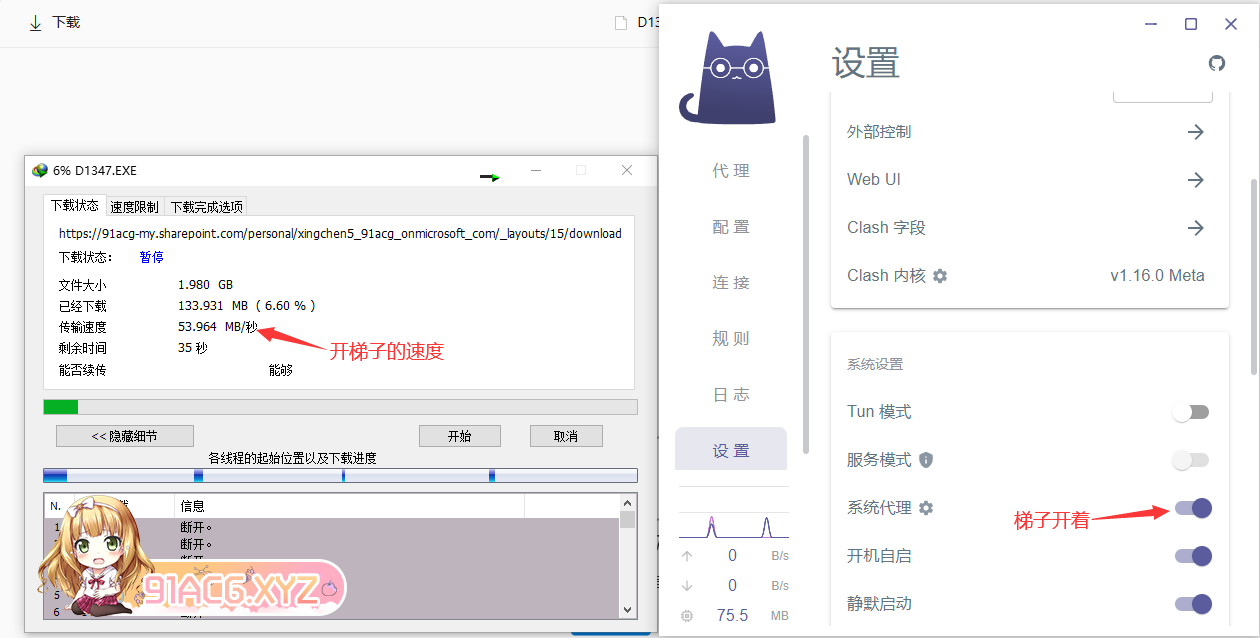
Task: Expand Clash 字段 arrow
Action: pyautogui.click(x=1195, y=228)
